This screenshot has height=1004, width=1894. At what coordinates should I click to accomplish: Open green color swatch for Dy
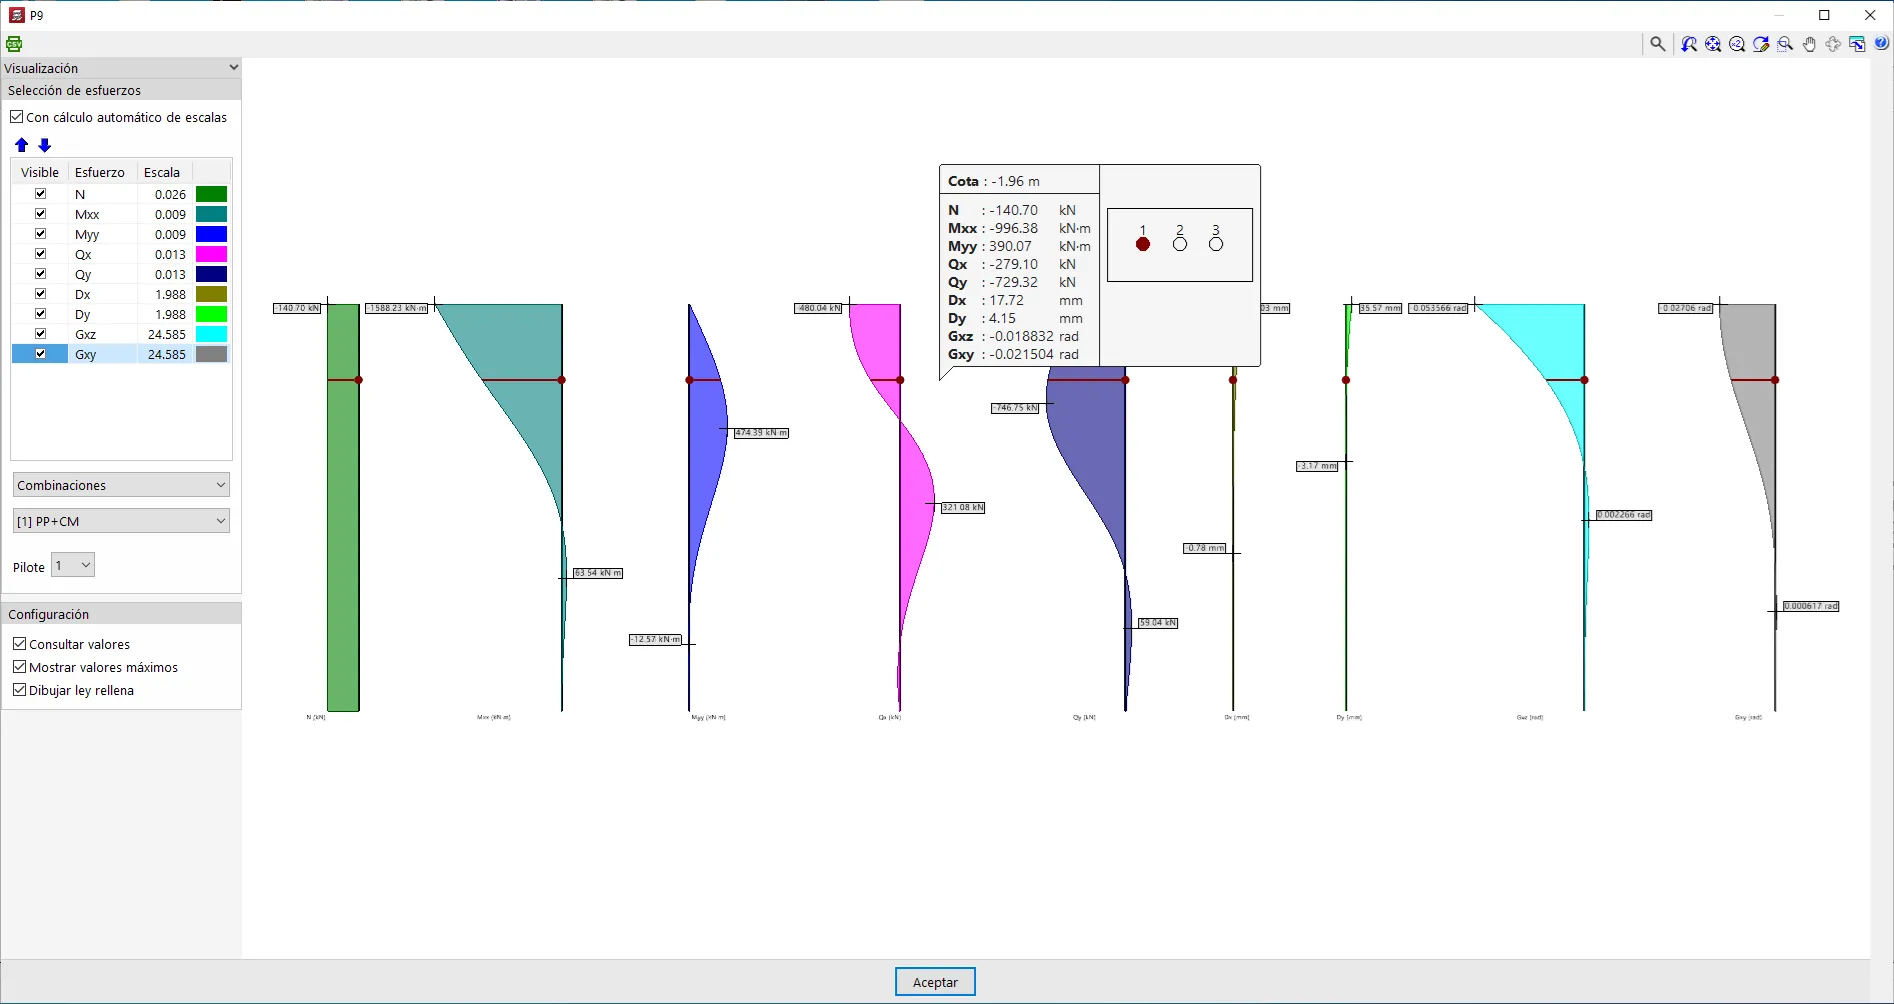(211, 314)
